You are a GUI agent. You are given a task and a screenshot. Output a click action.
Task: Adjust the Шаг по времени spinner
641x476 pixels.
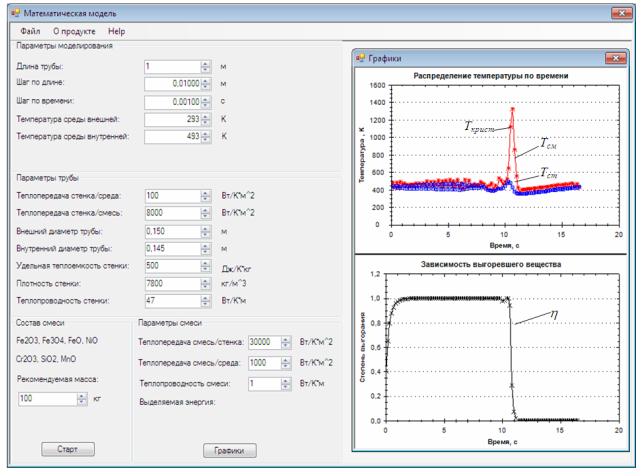click(205, 102)
